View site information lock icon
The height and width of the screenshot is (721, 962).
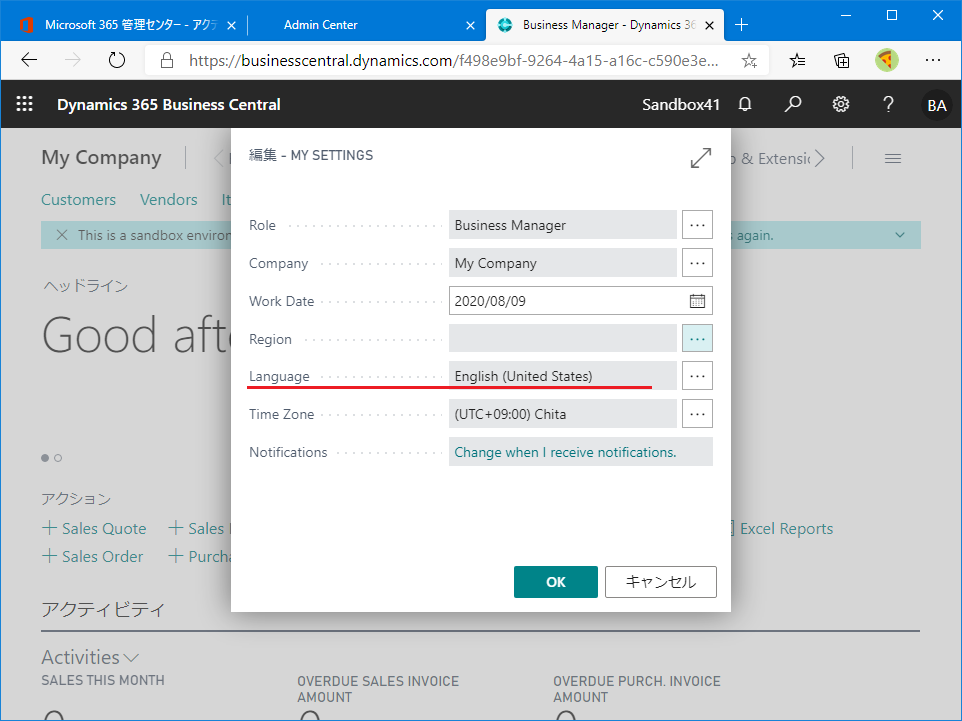click(166, 60)
